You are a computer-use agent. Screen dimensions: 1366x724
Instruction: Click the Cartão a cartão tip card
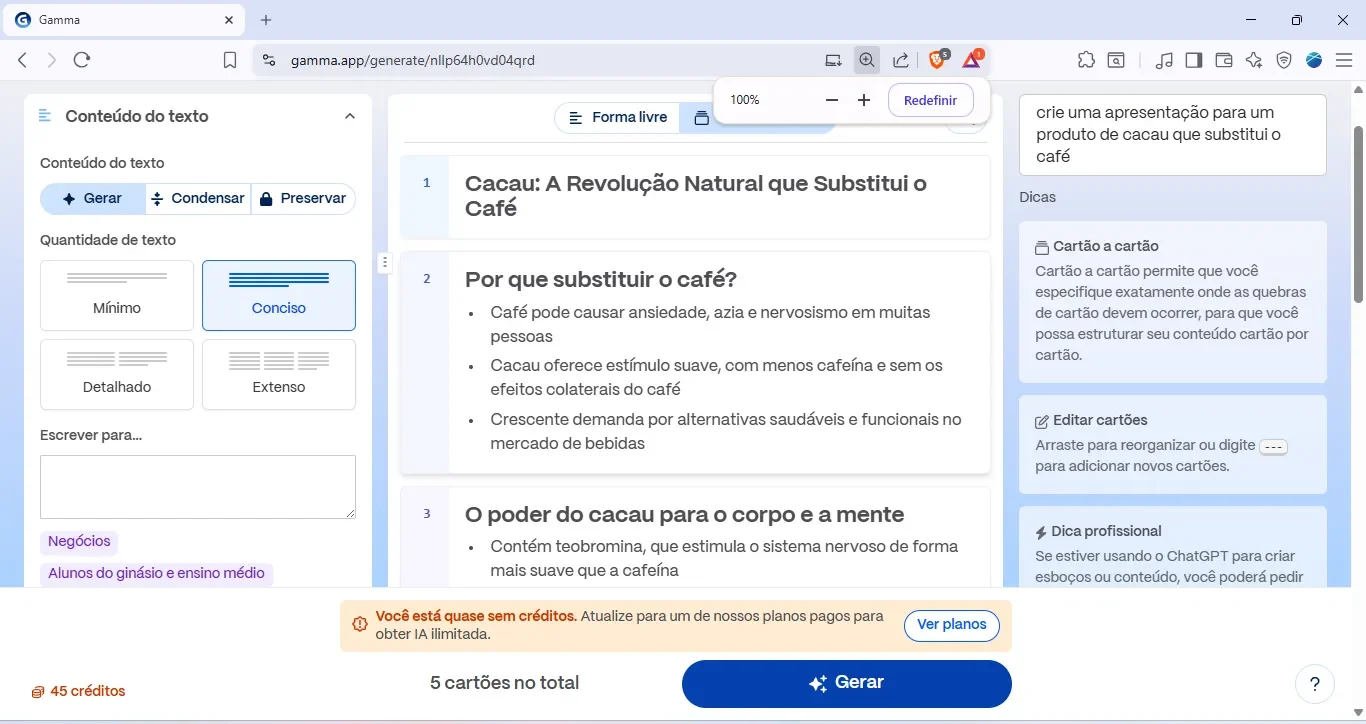tap(1172, 301)
